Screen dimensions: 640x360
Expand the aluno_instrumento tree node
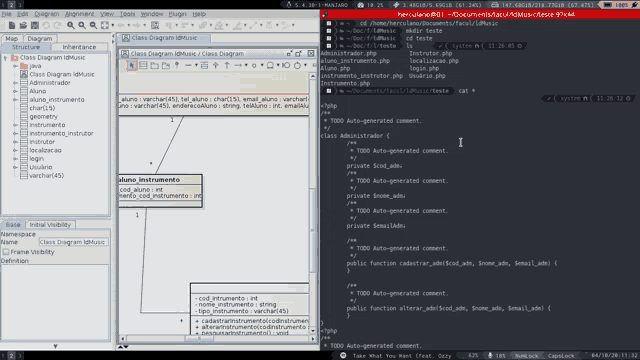pyautogui.click(x=16, y=100)
